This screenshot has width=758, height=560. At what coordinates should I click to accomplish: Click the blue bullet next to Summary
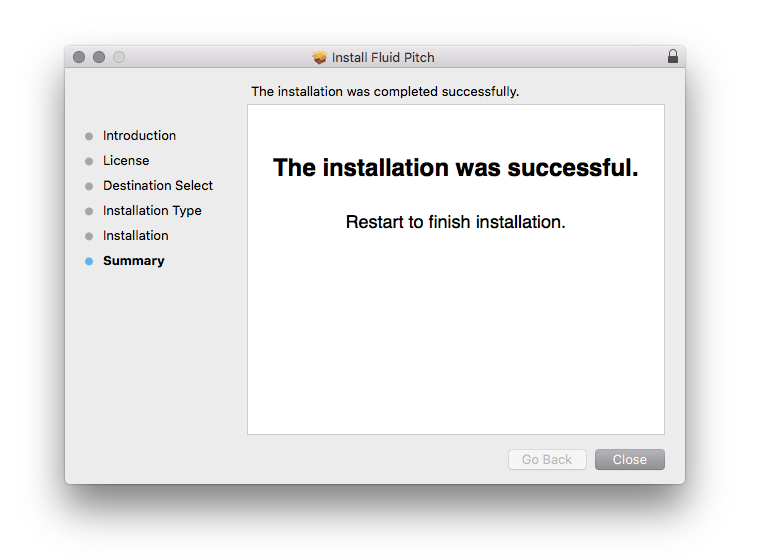pos(89,261)
